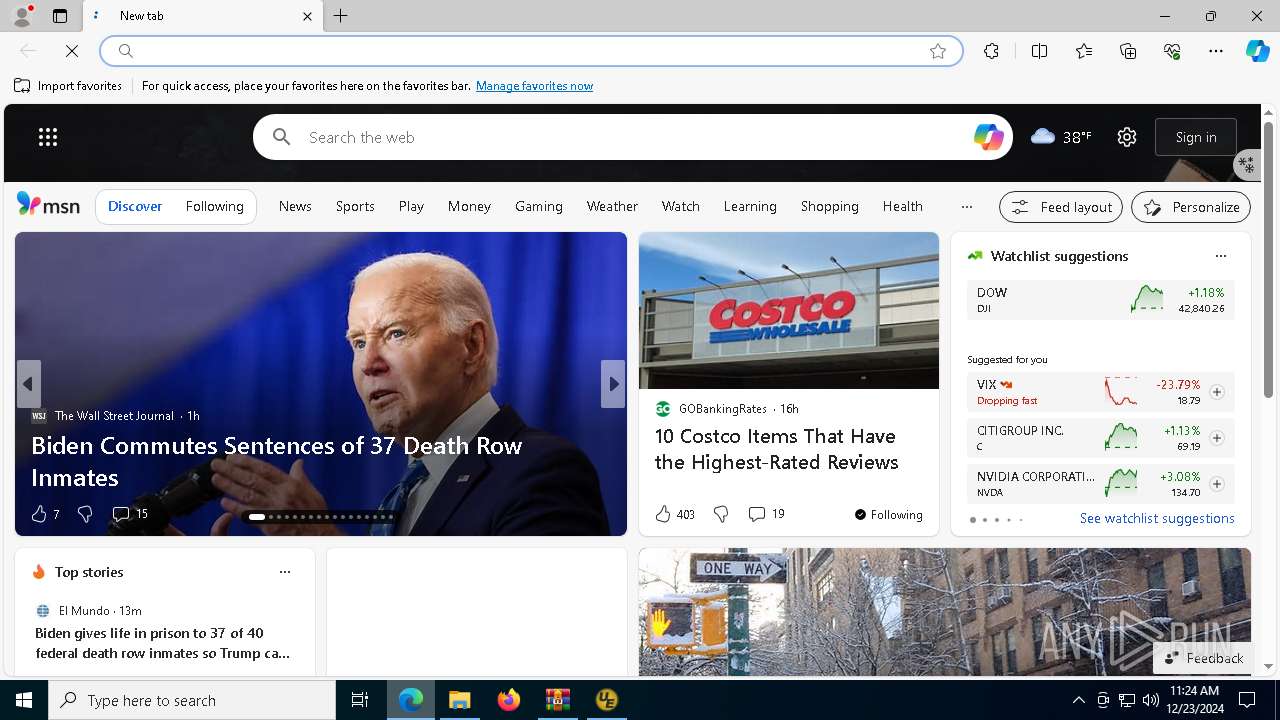Open Task View on taskbar
1280x720 pixels.
pos(360,700)
